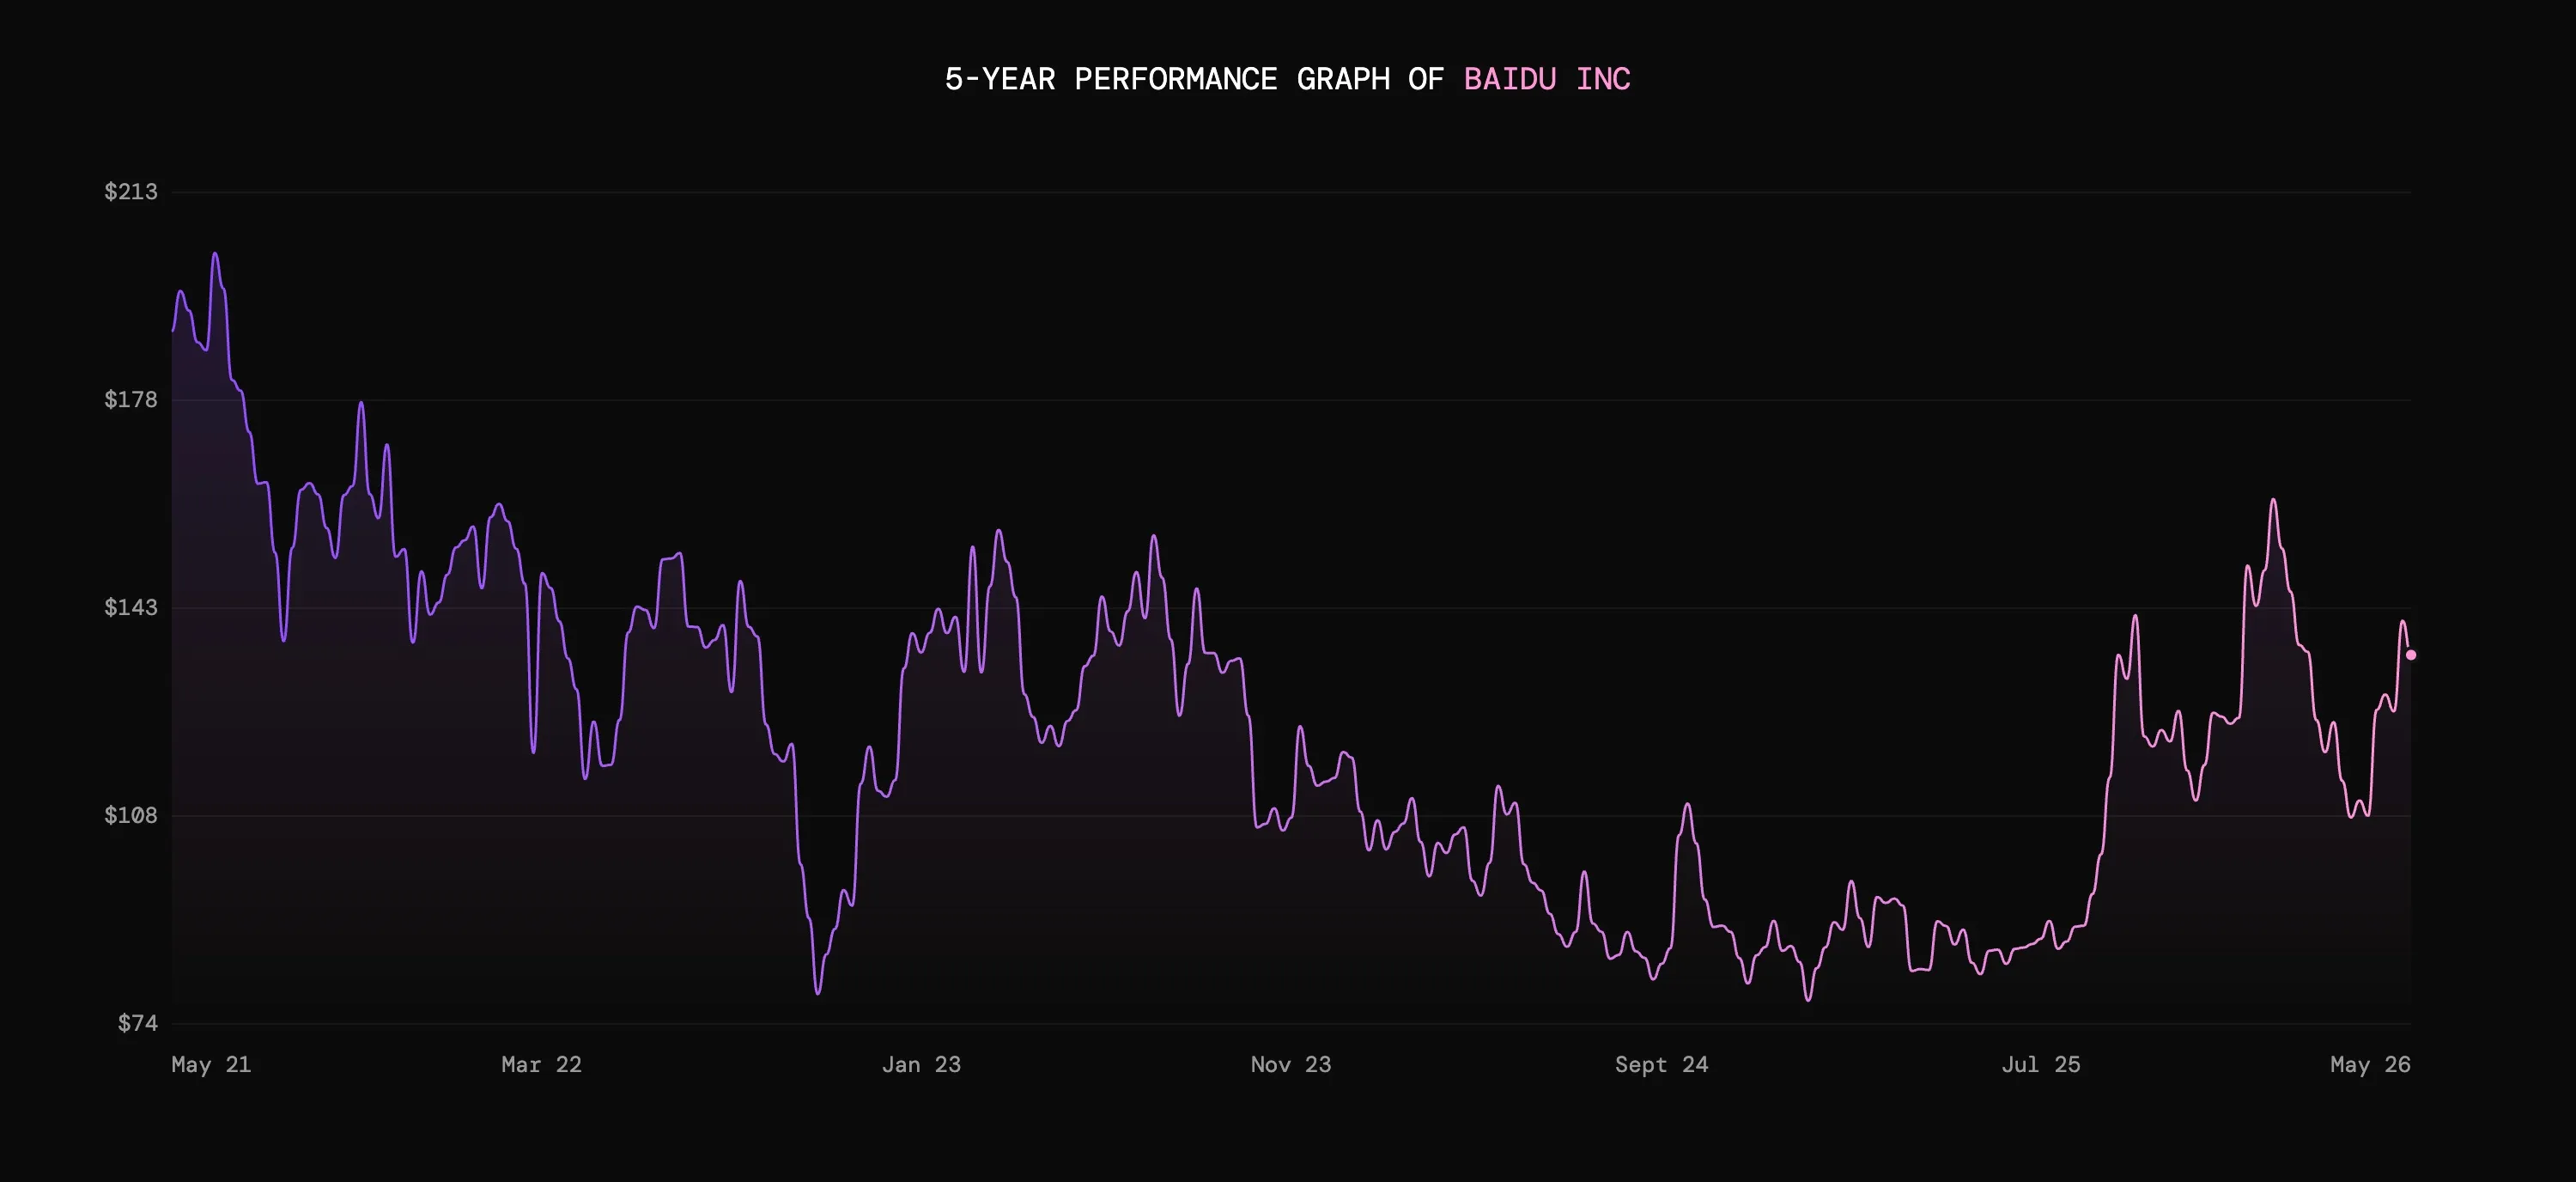Viewport: 2576px width, 1182px height.
Task: Click the Sept 24 x-axis label
Action: click(1662, 1065)
